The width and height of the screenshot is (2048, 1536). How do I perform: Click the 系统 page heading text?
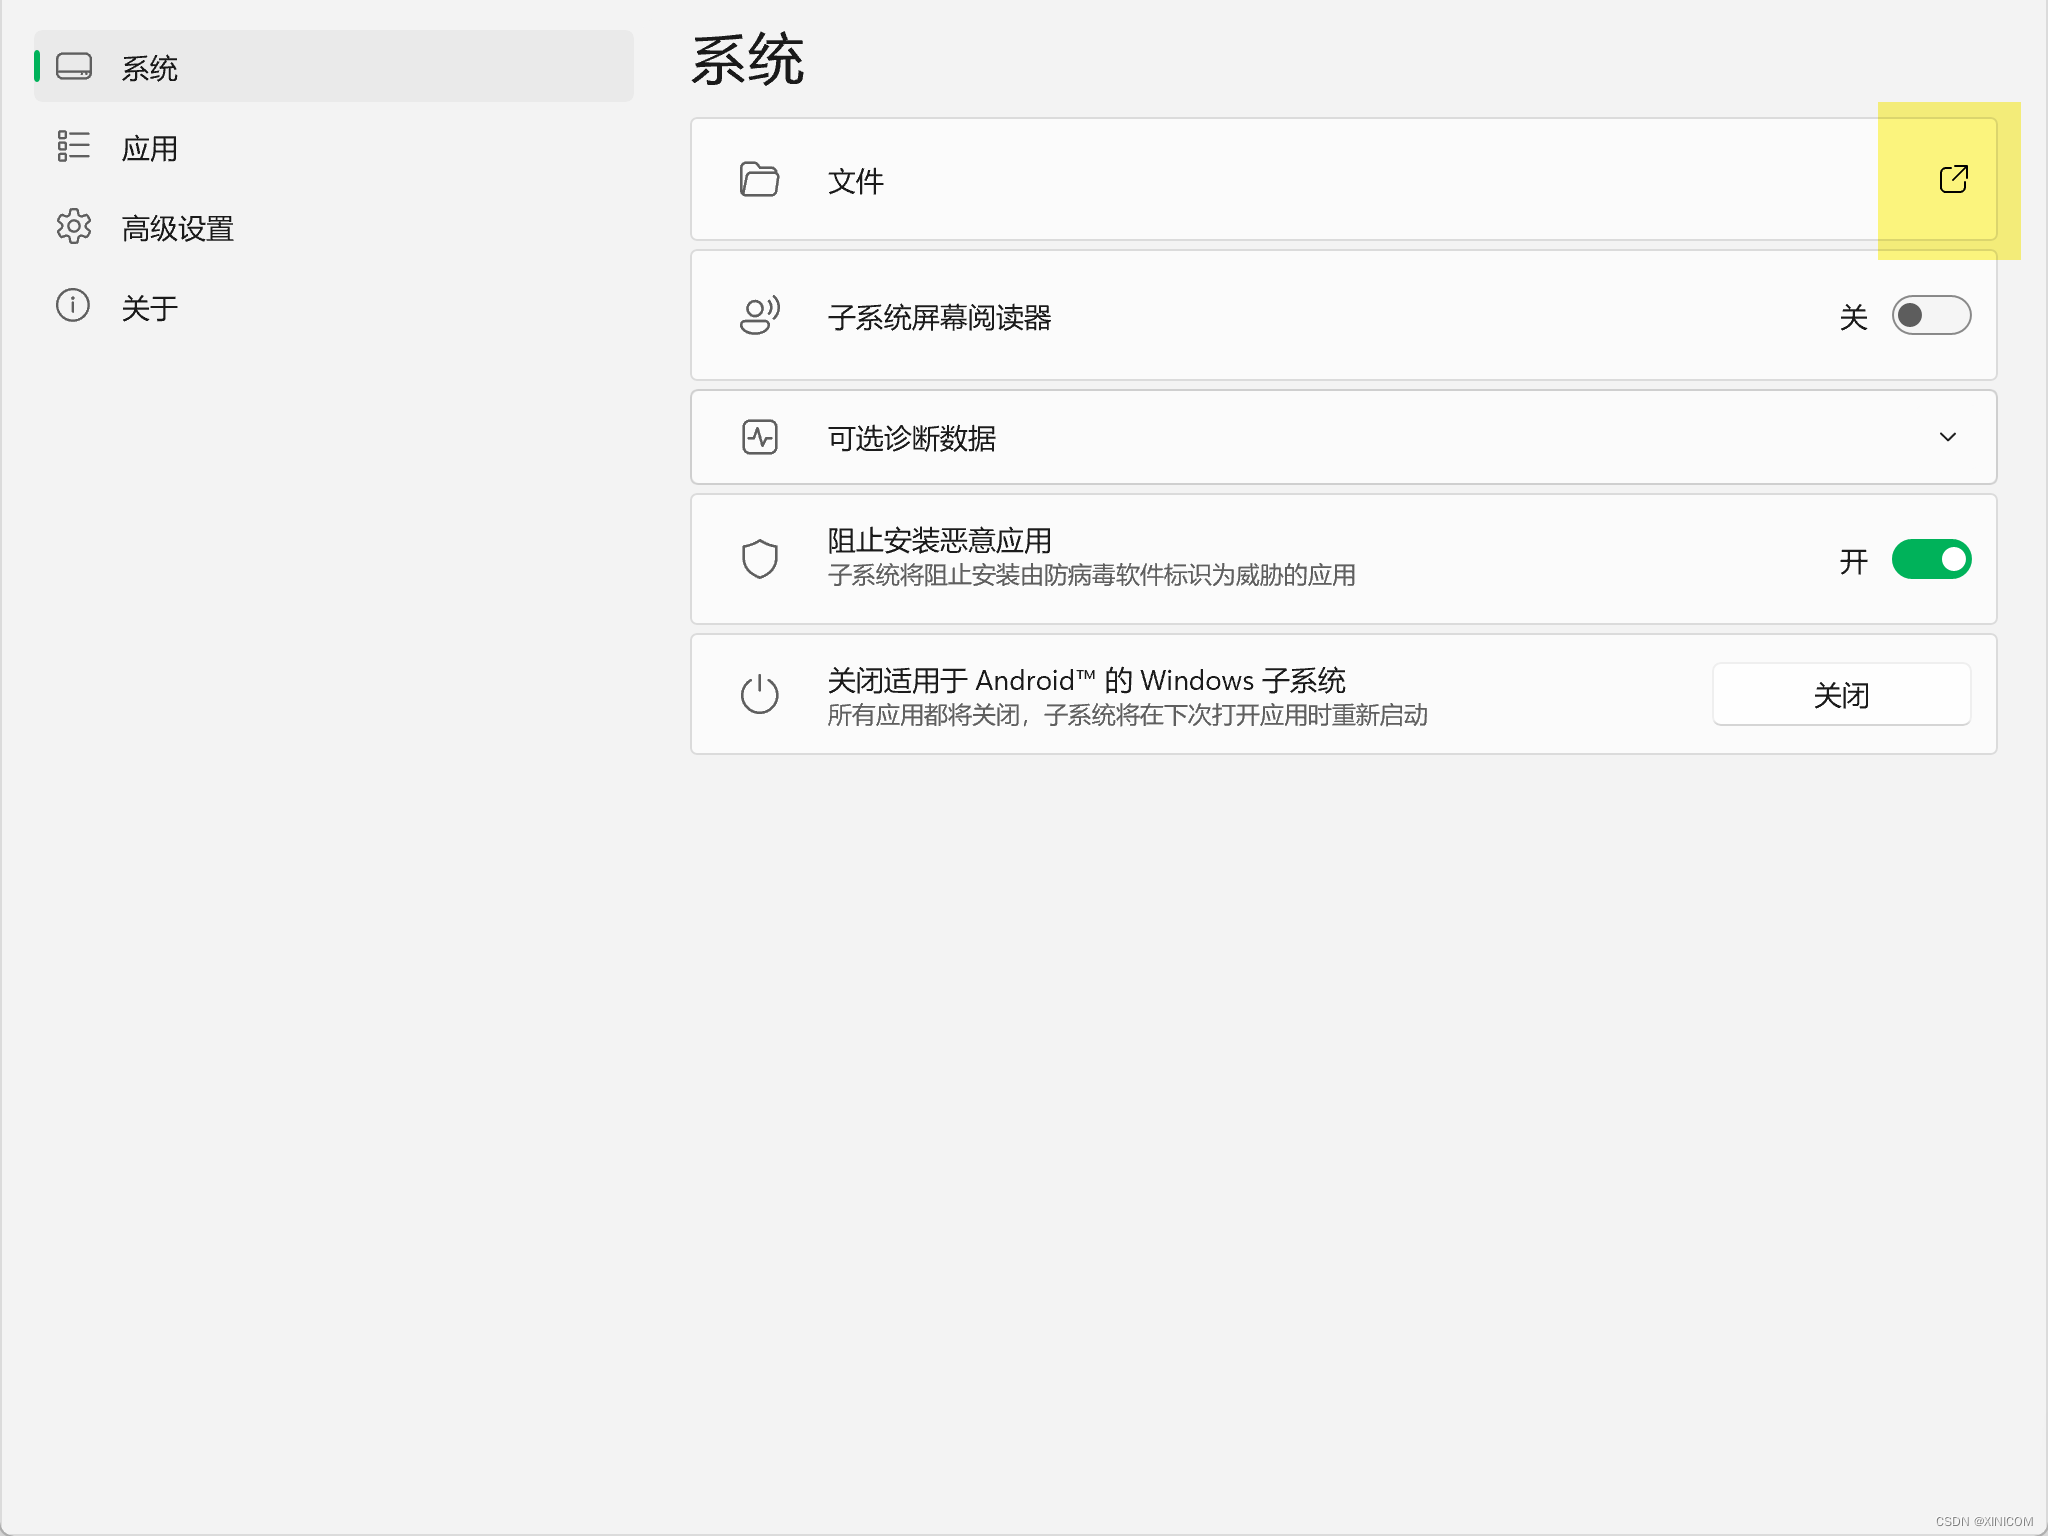click(748, 60)
